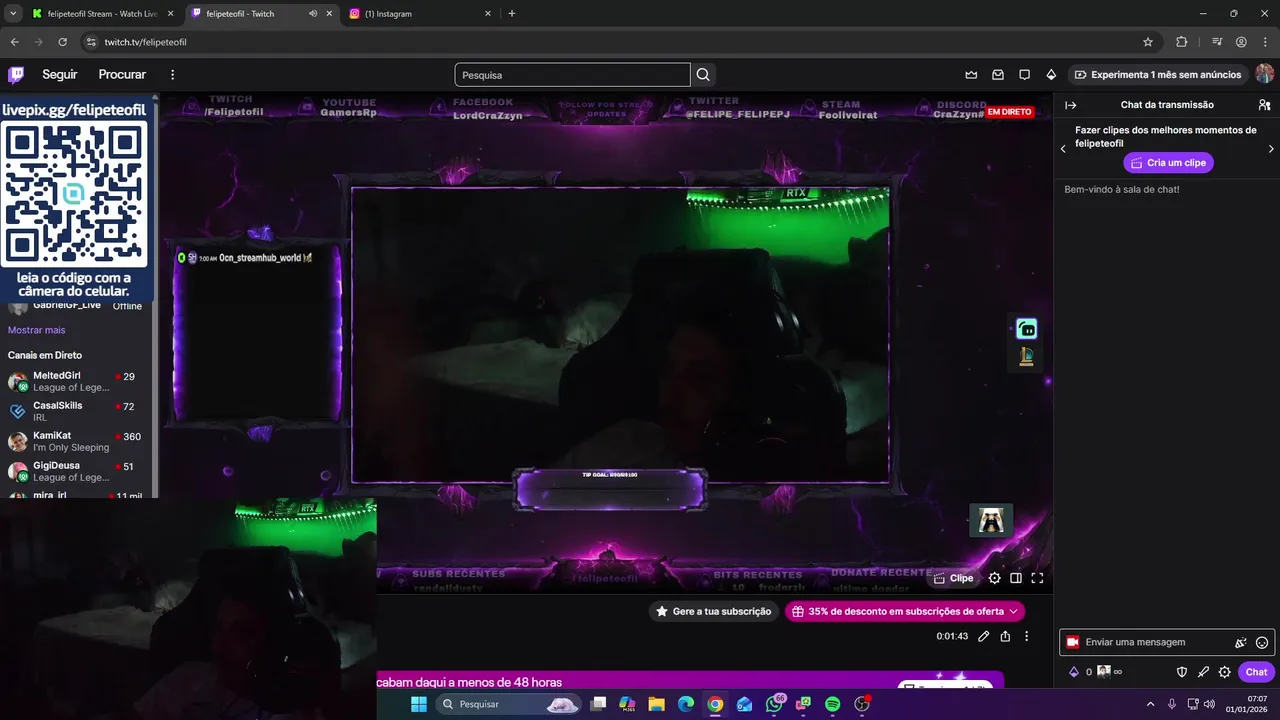Go to next chat highlight with right chevron
The image size is (1280, 720).
[x=1271, y=149]
